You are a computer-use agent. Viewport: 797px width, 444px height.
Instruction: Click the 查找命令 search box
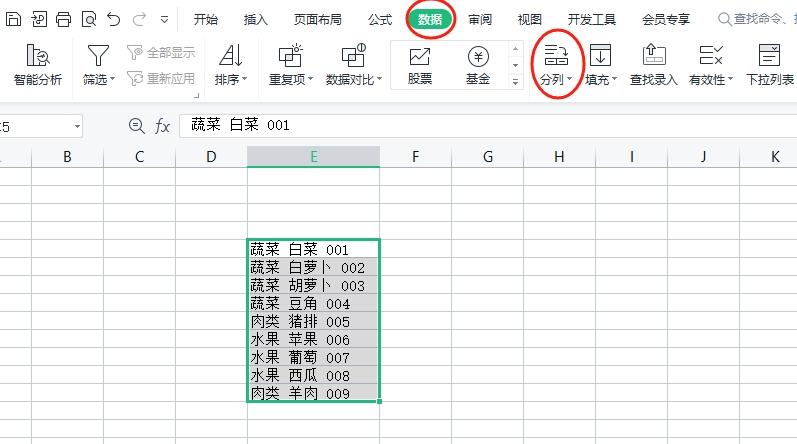[757, 19]
